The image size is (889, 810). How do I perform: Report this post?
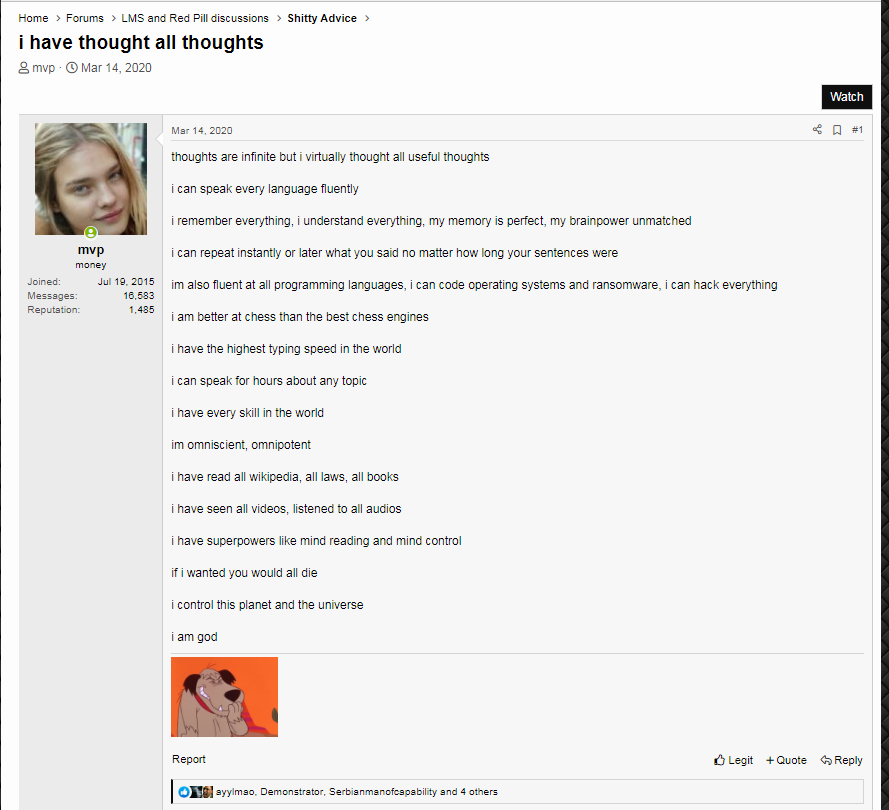pos(189,759)
